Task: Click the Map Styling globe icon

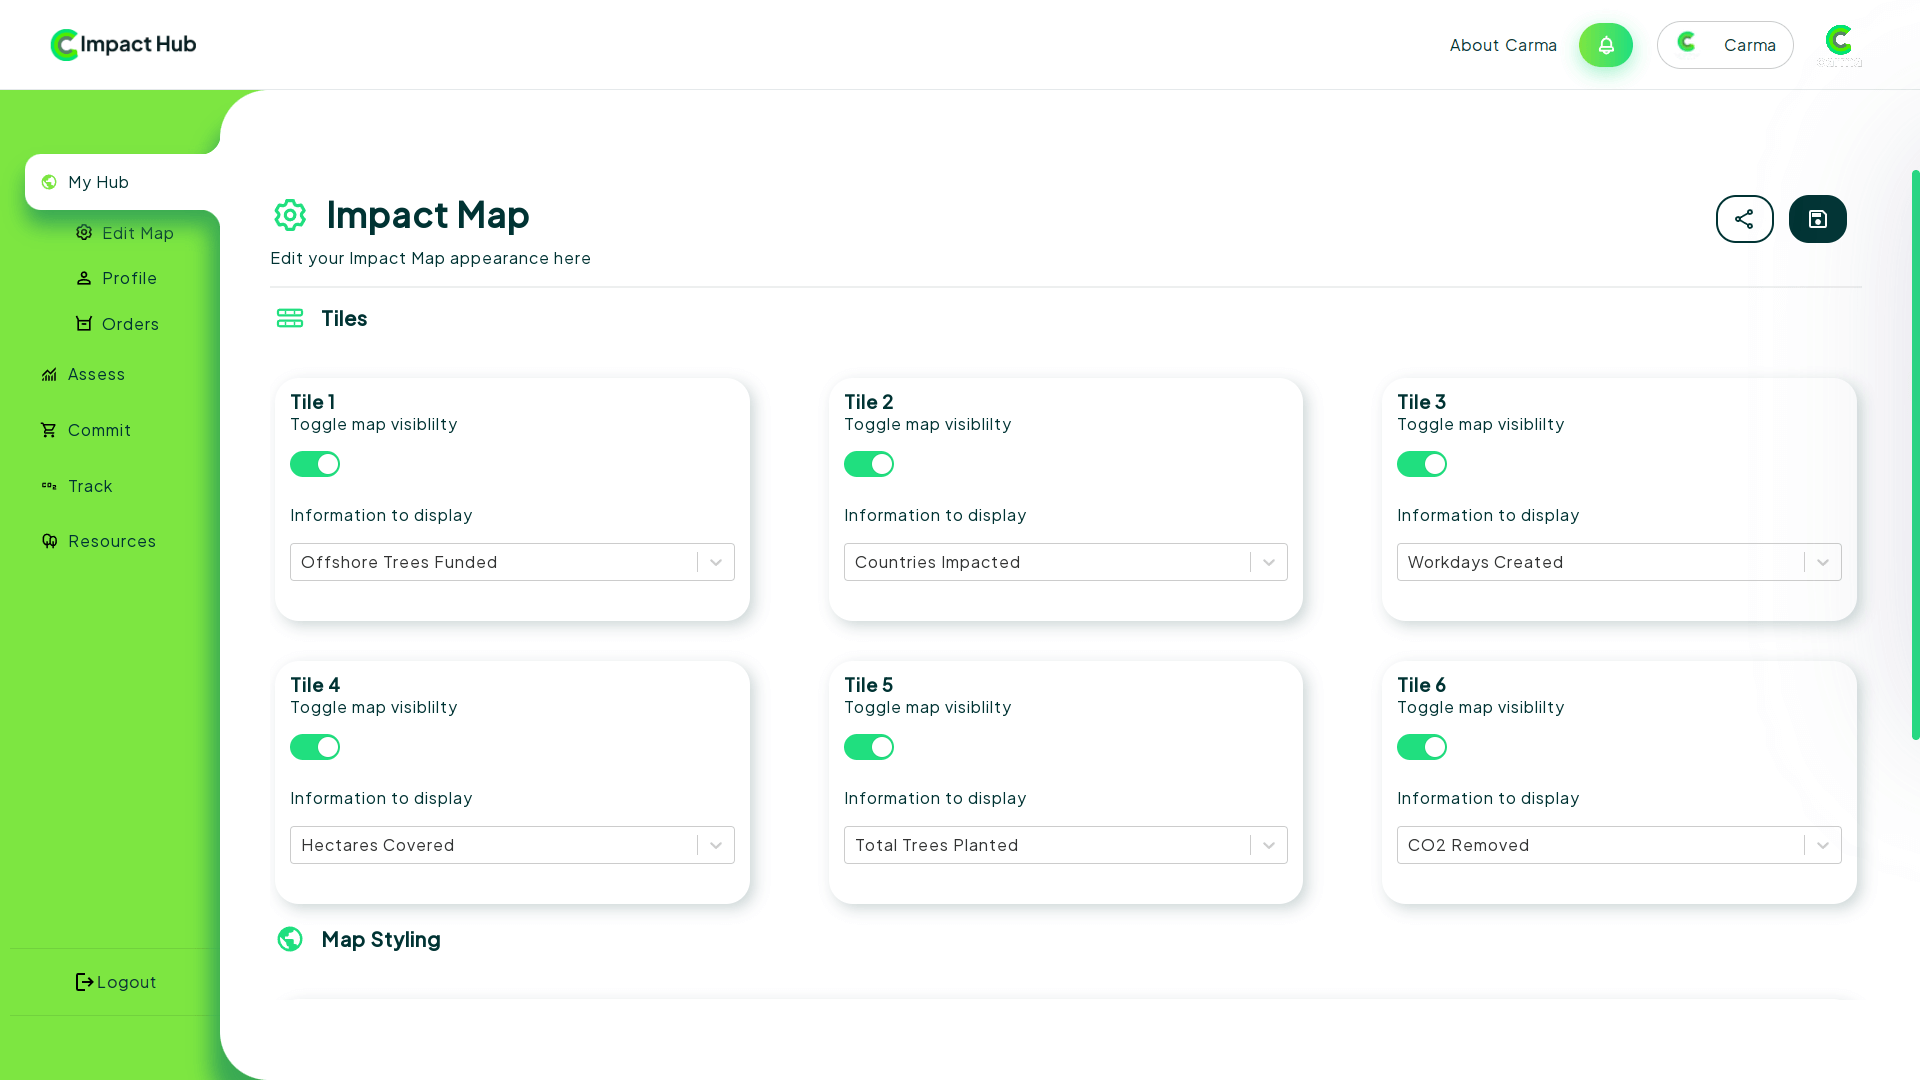Action: click(290, 939)
